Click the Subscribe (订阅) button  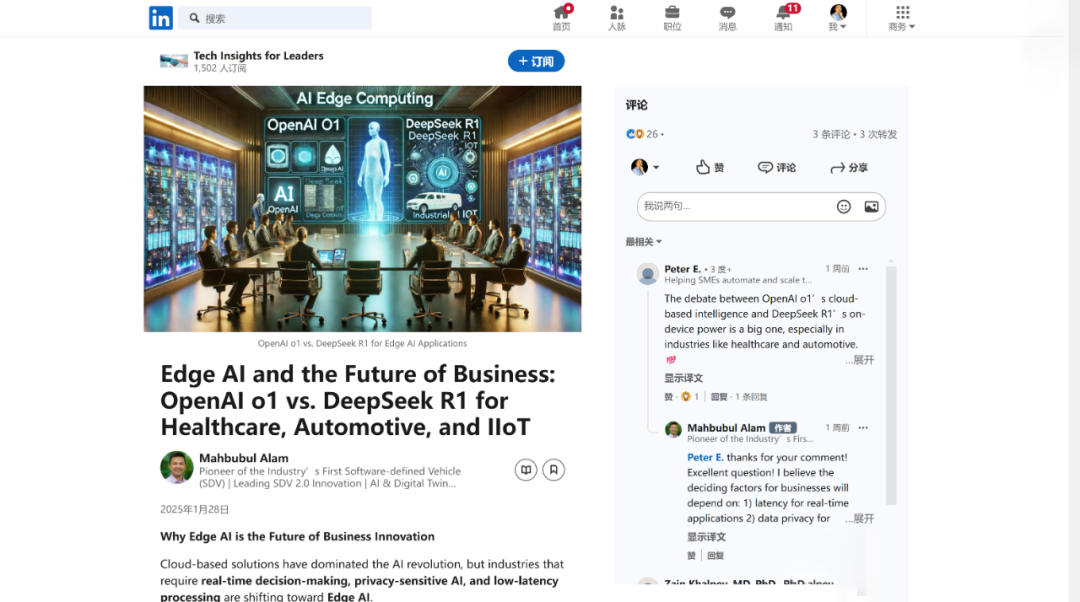pos(536,61)
